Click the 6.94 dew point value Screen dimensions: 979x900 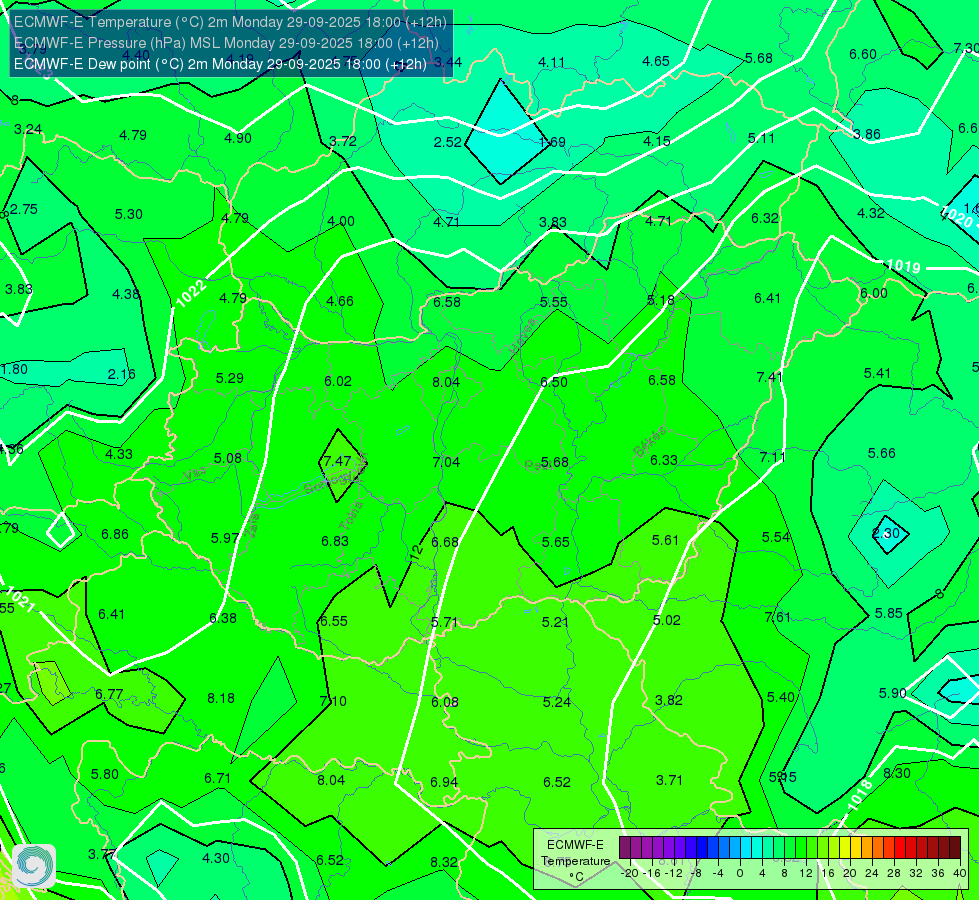pos(444,782)
